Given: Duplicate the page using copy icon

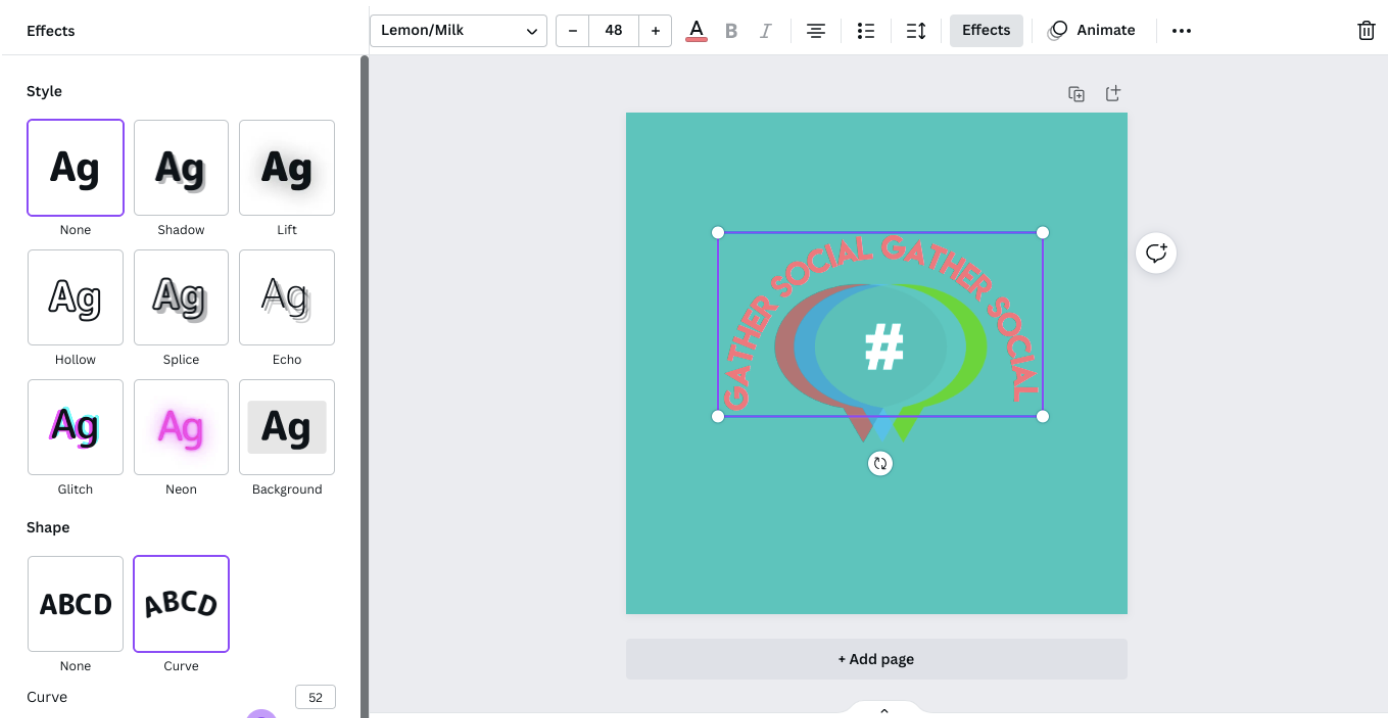Looking at the screenshot, I should point(1077,94).
